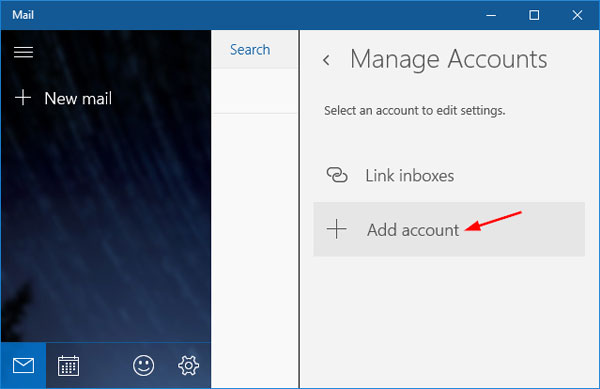Minimize the Mail window
This screenshot has width=600, height=389.
491,15
